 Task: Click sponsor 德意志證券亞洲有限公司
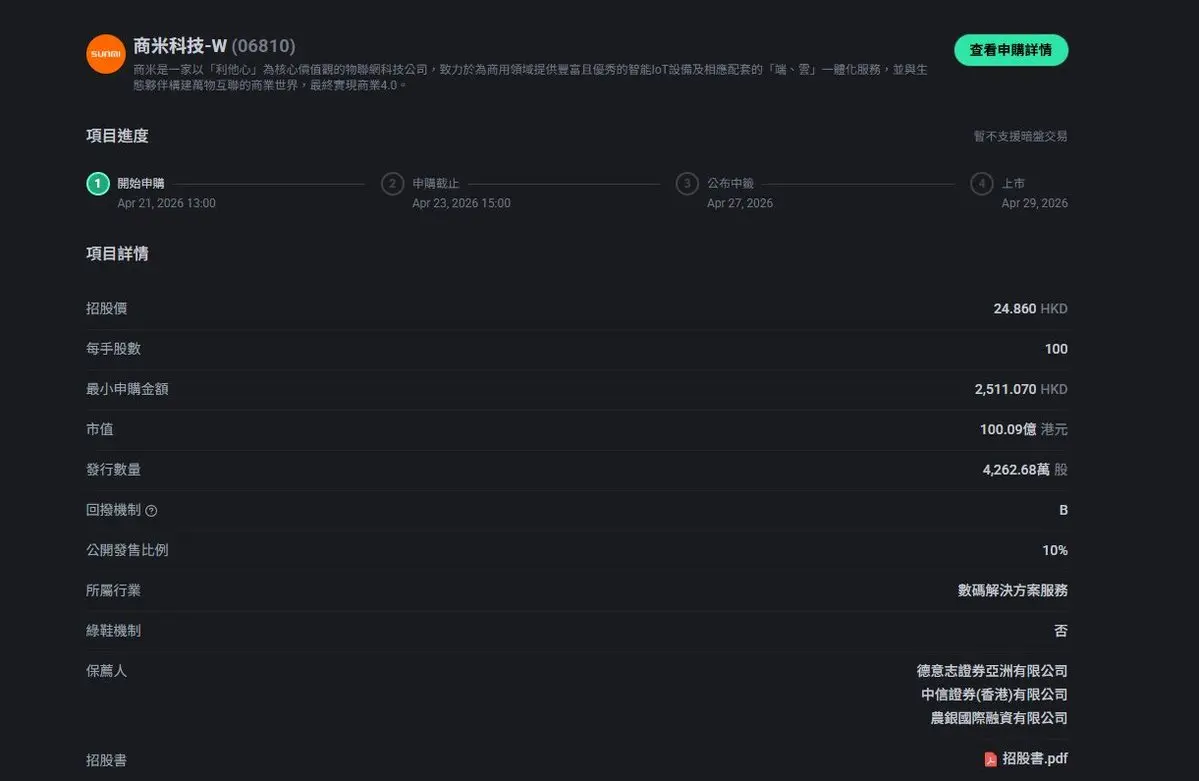coord(992,671)
